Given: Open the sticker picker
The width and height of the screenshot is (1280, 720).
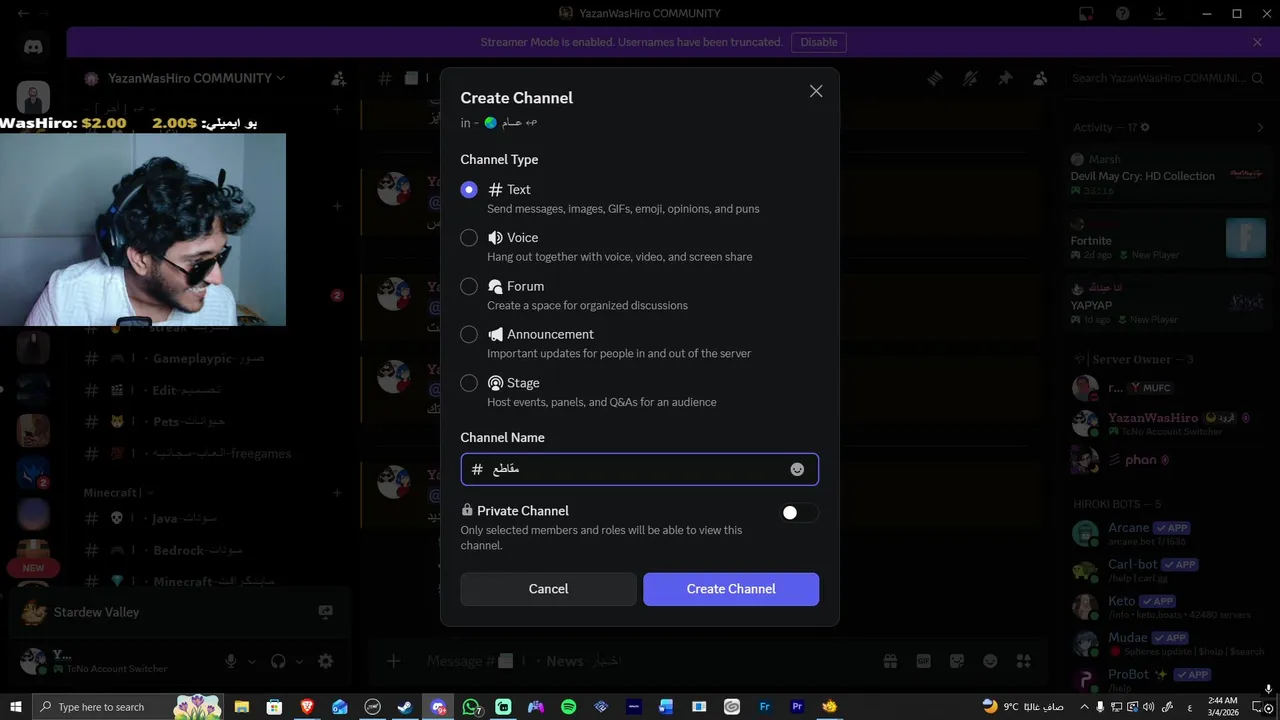Looking at the screenshot, I should pyautogui.click(x=957, y=661).
